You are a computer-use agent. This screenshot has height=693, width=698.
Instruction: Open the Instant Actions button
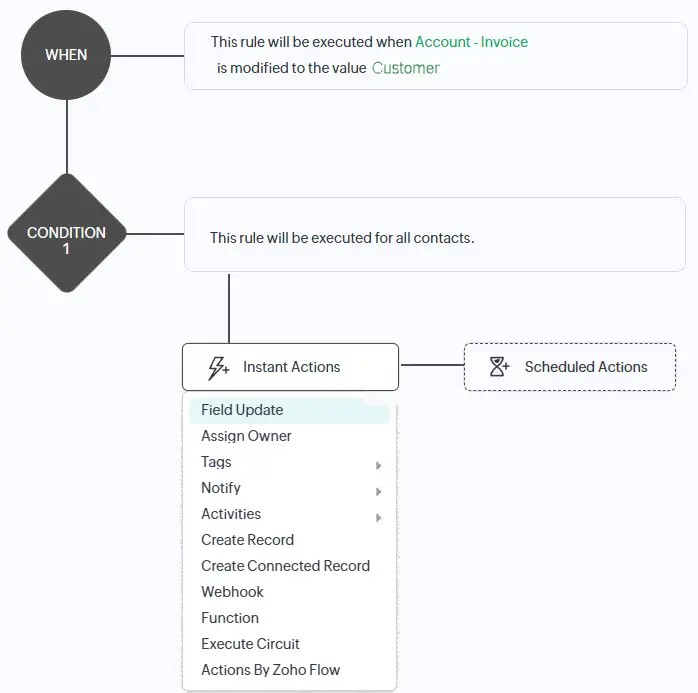[x=291, y=367]
